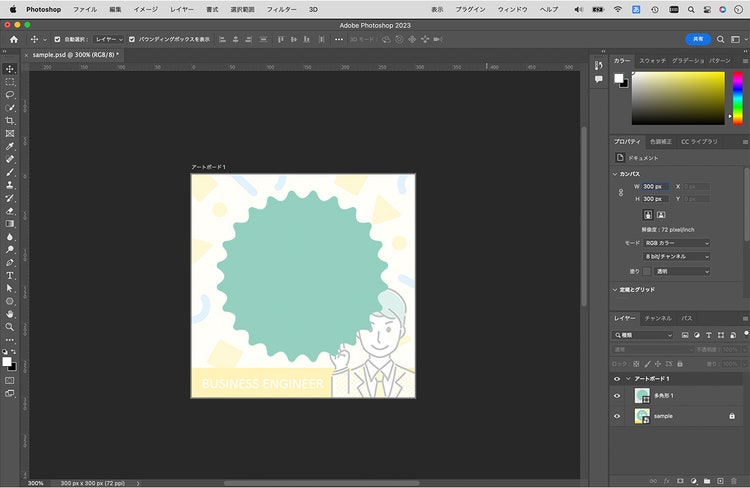Select the Horizontal Type tool
Screen dimensions: 750x488
click(x=10, y=276)
